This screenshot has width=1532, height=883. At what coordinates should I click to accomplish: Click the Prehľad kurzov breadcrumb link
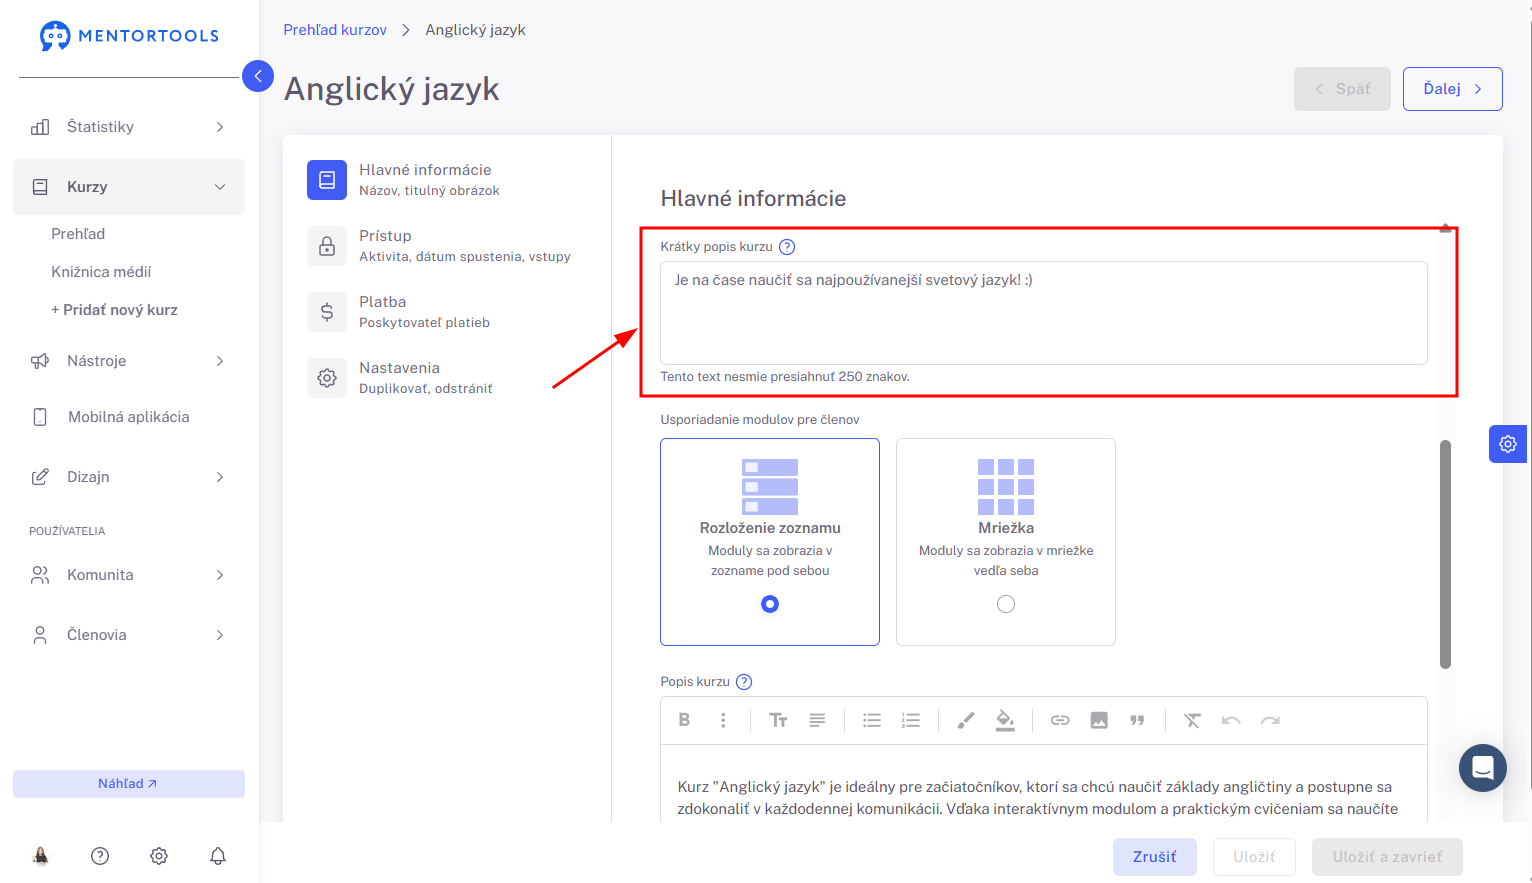(335, 30)
